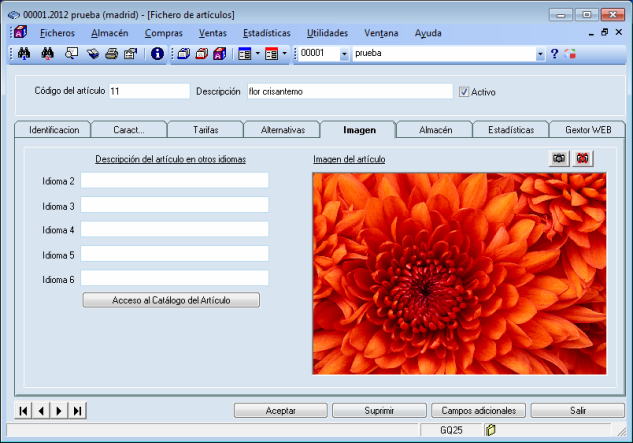Go to the next record arrow
This screenshot has height=443, width=633.
[x=59, y=410]
